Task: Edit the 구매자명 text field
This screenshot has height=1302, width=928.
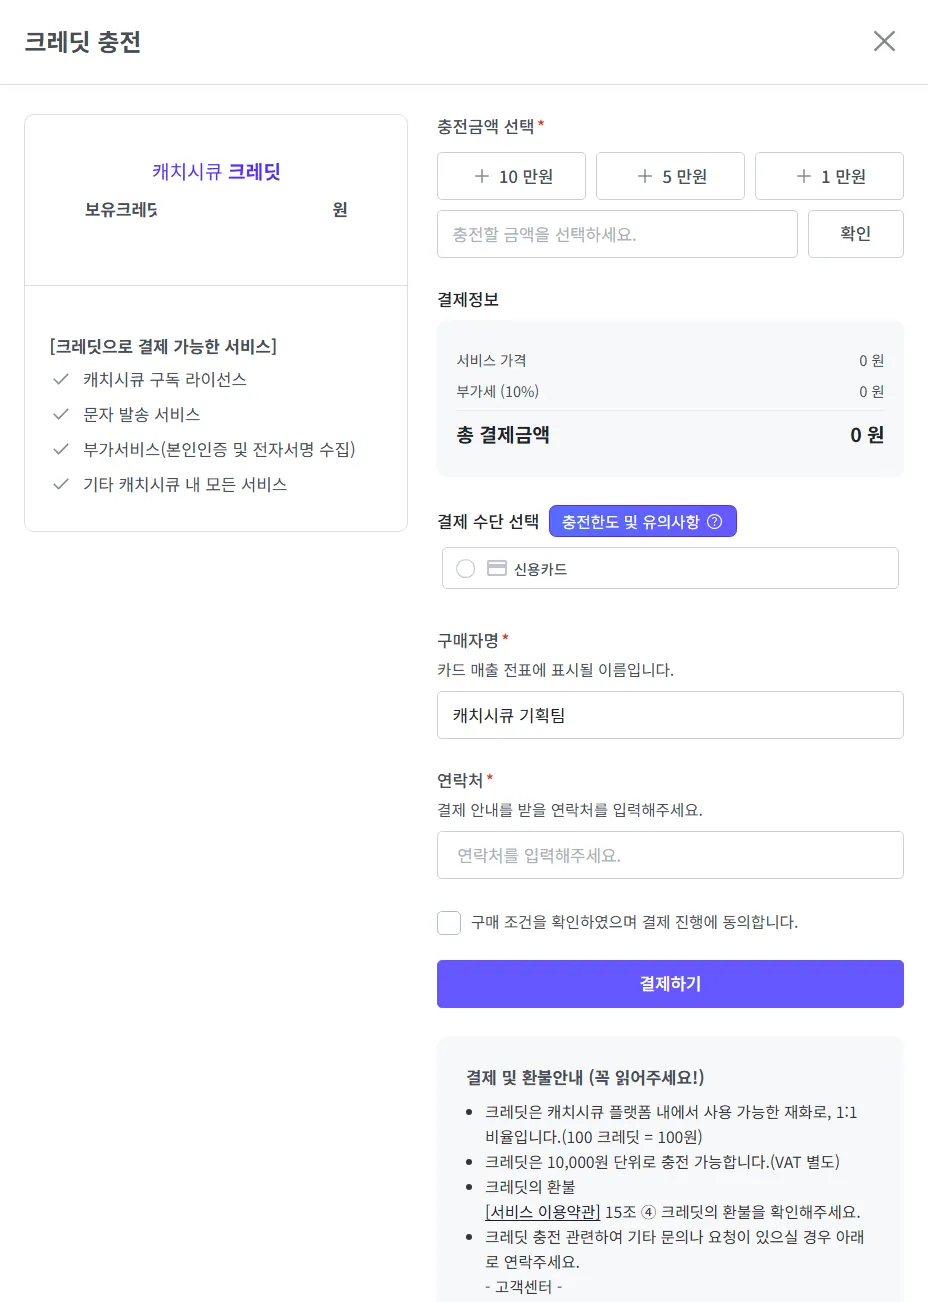Action: click(x=670, y=715)
